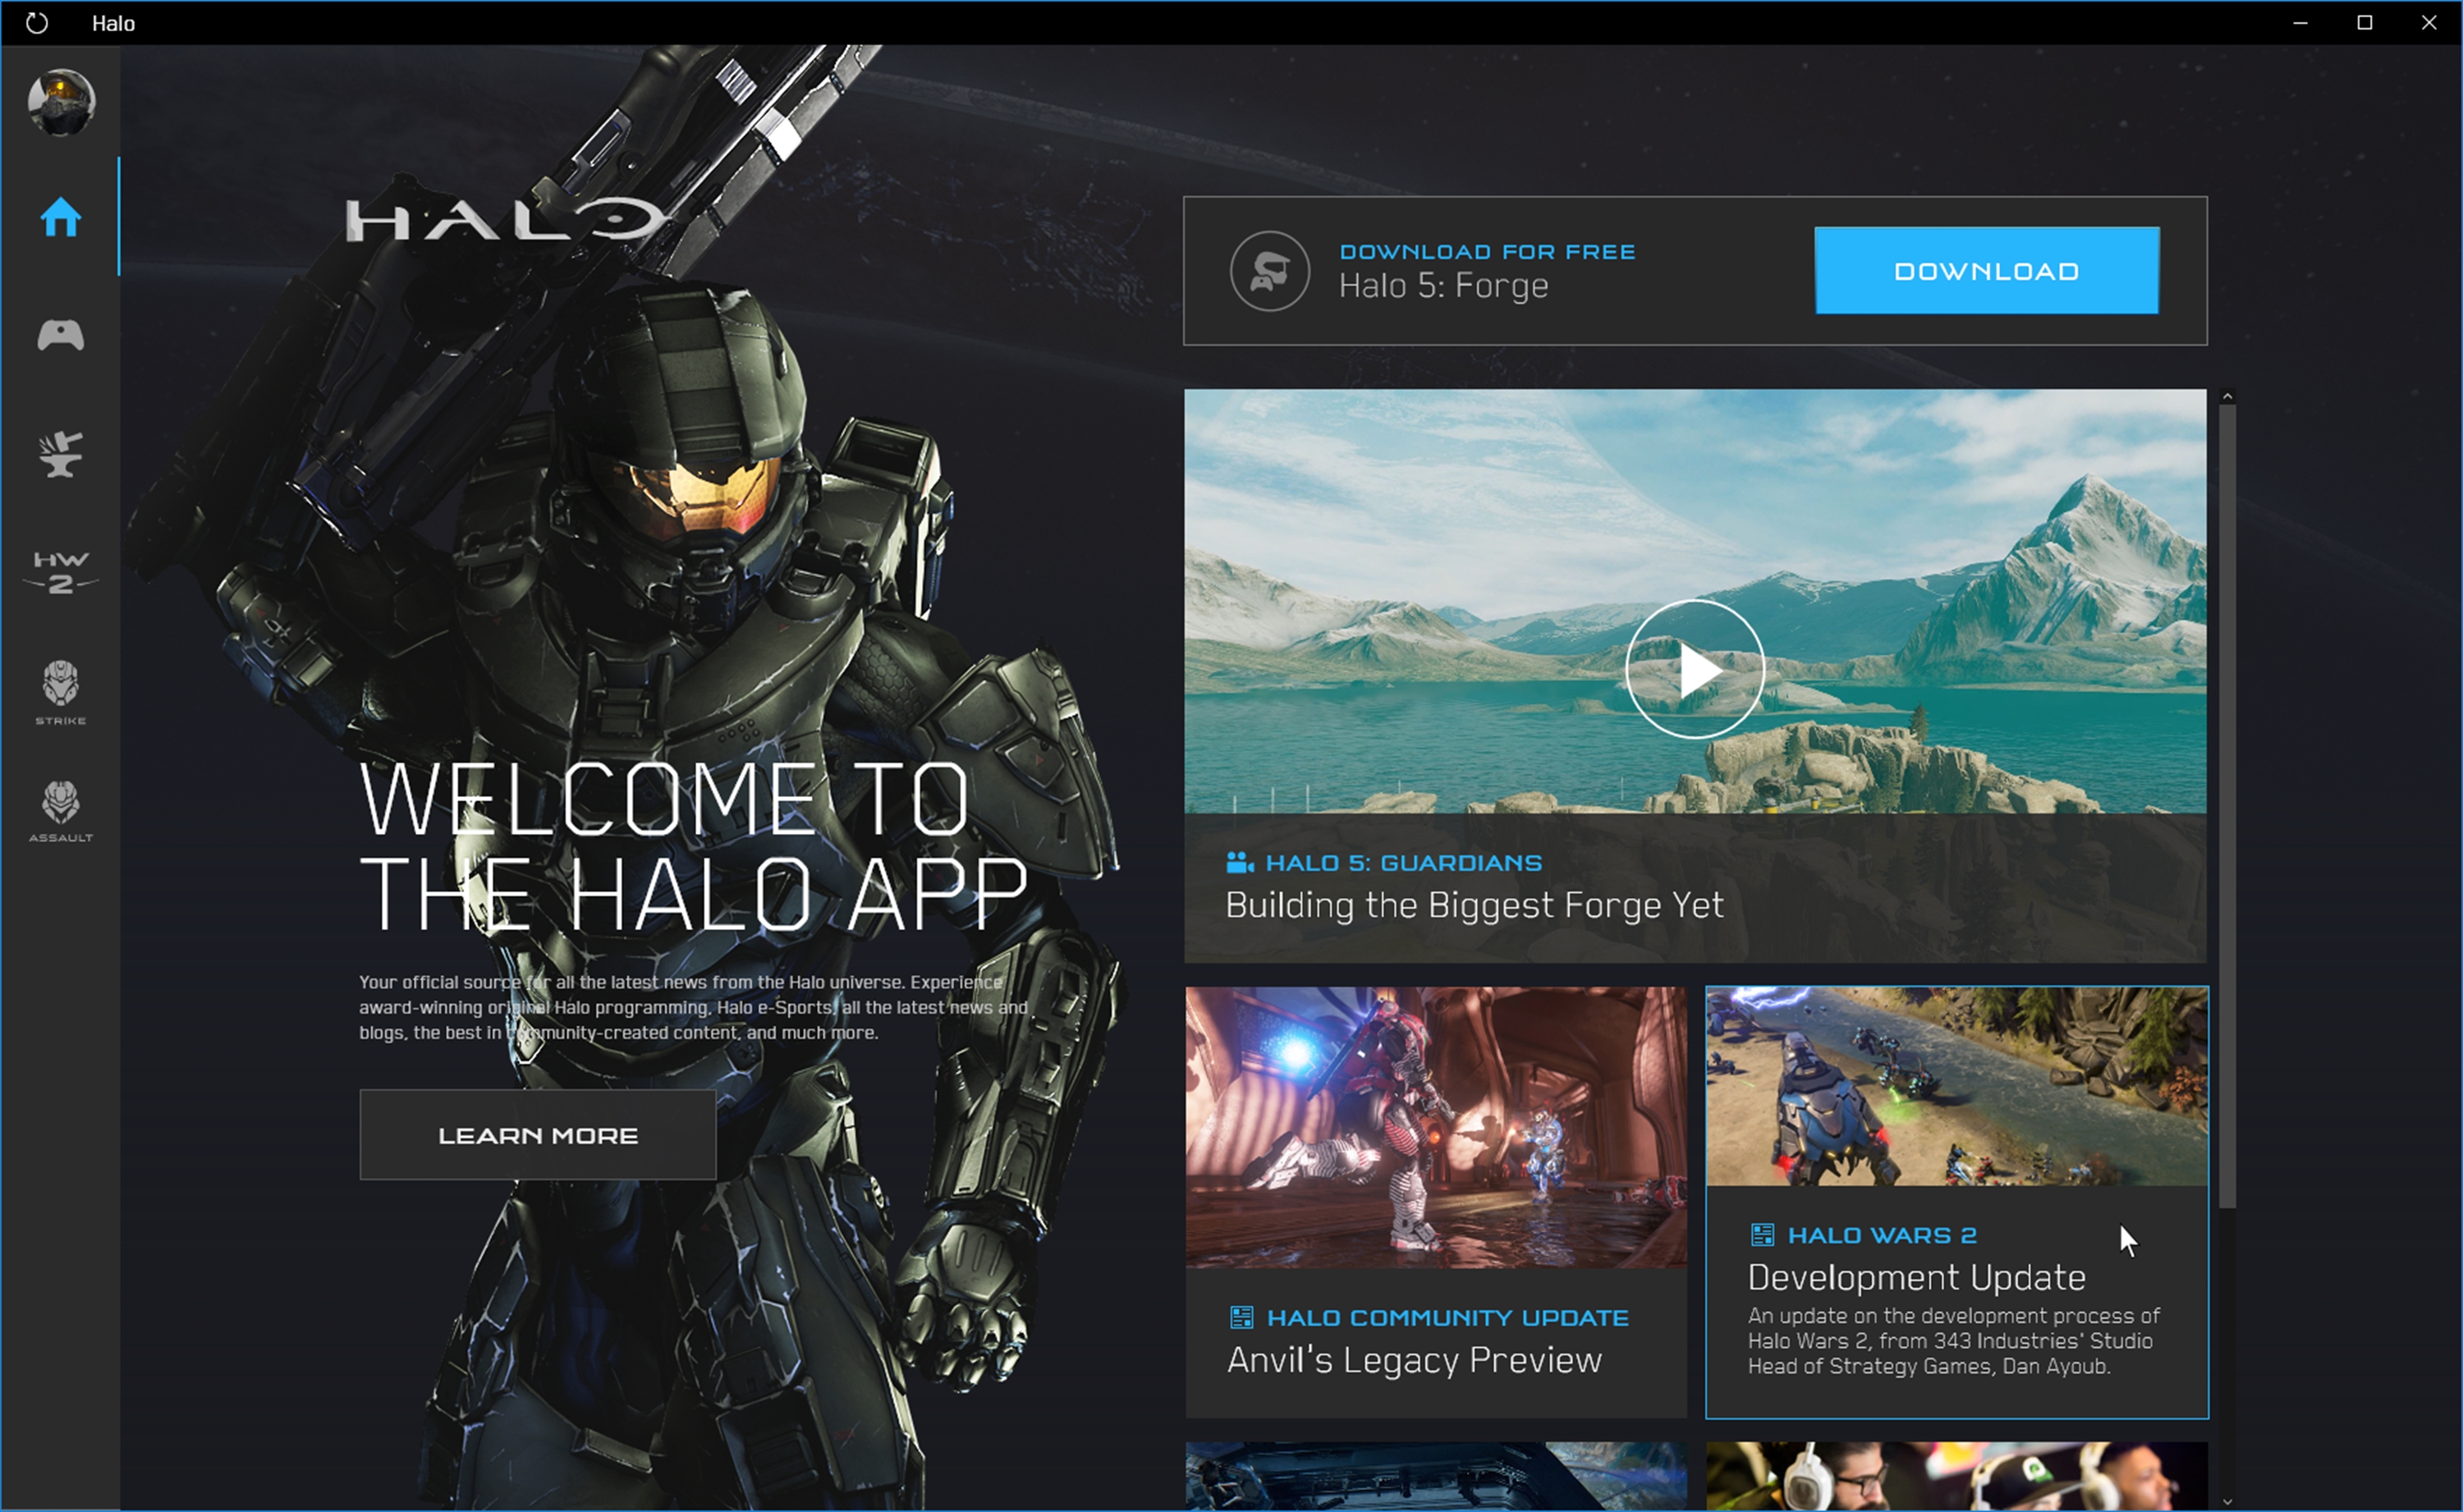
Task: Click the HALO 5: GUARDIANS category label
Action: click(x=1403, y=863)
